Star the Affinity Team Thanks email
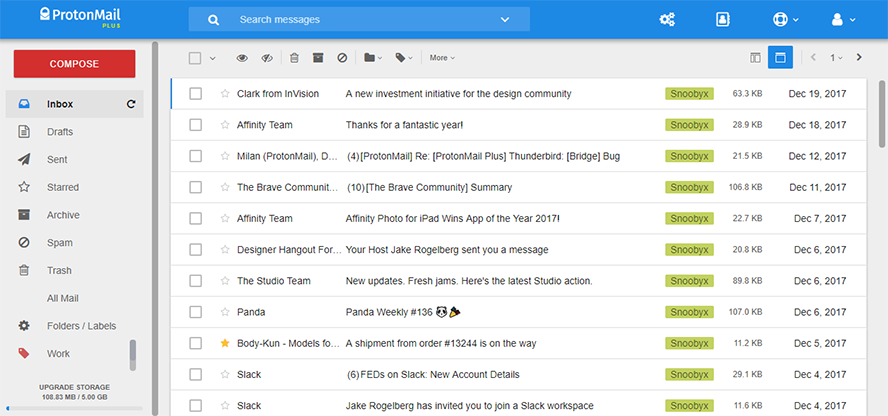Screen dimensions: 888x416 [x=225, y=125]
